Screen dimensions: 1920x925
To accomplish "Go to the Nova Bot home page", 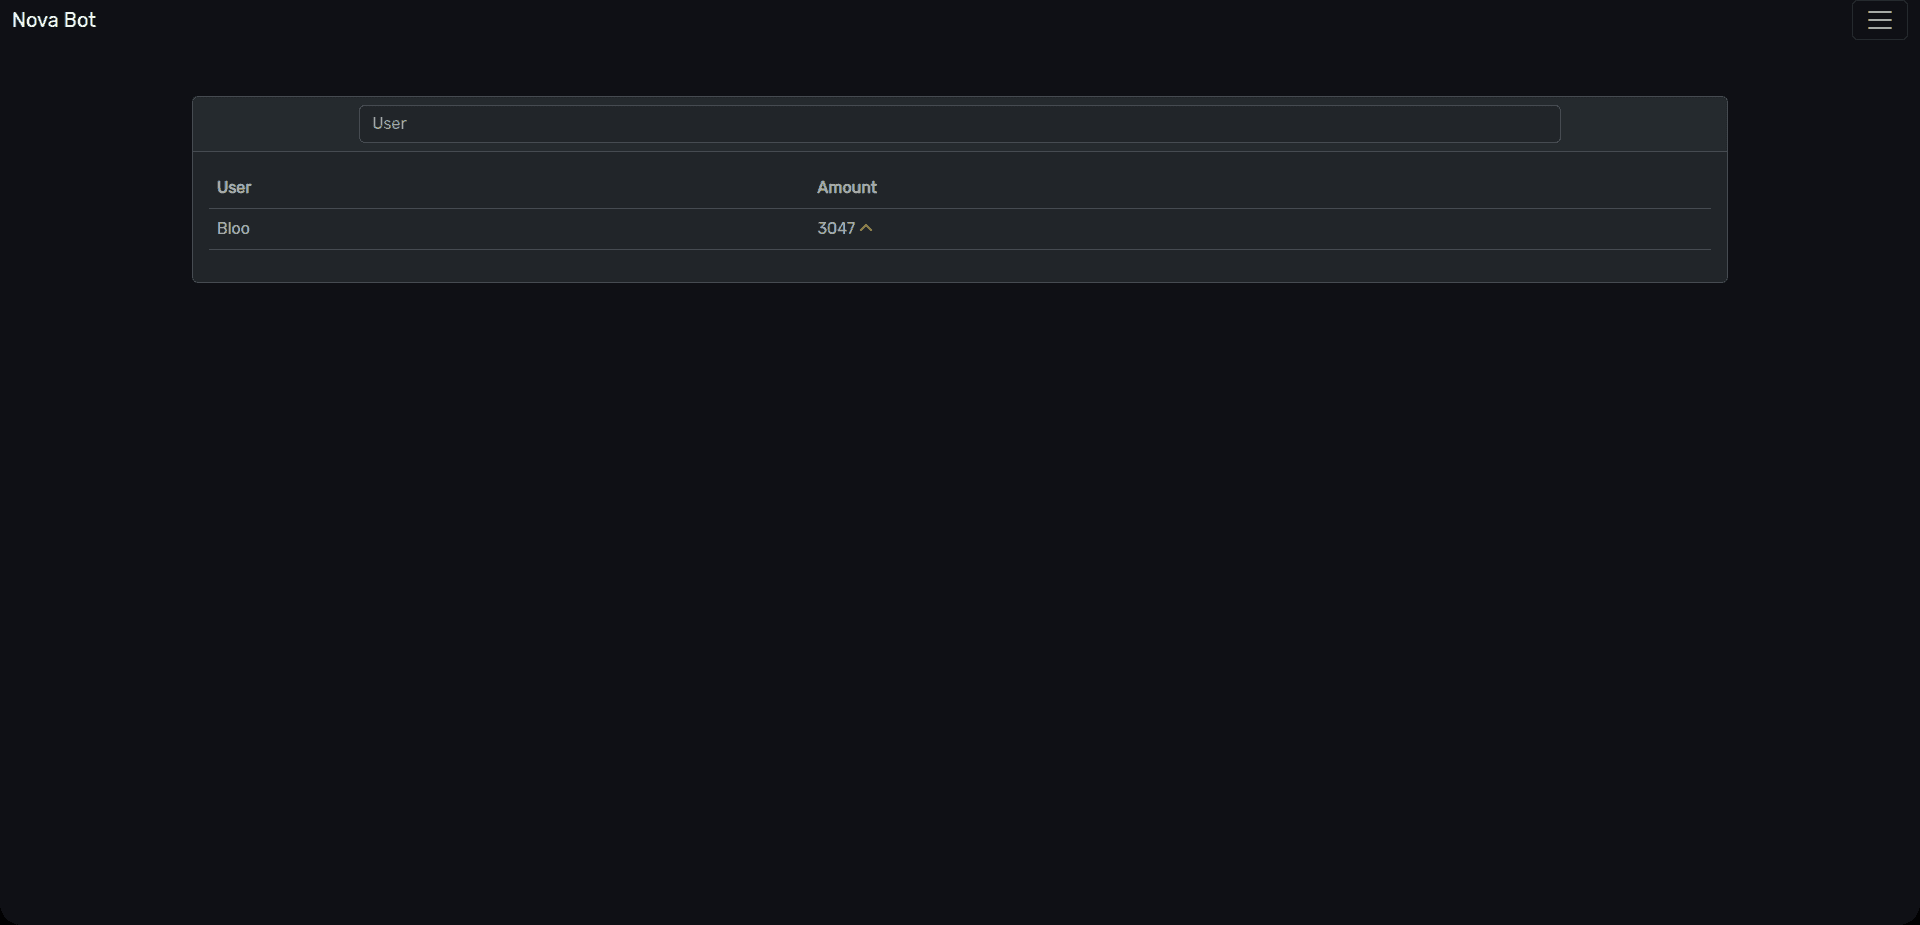I will click(54, 20).
